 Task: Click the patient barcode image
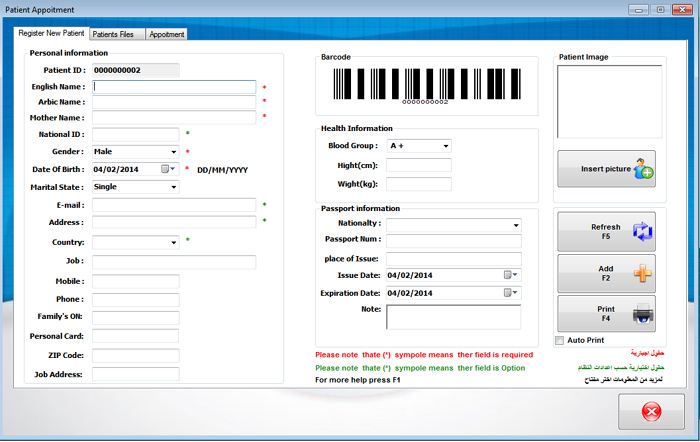[427, 86]
